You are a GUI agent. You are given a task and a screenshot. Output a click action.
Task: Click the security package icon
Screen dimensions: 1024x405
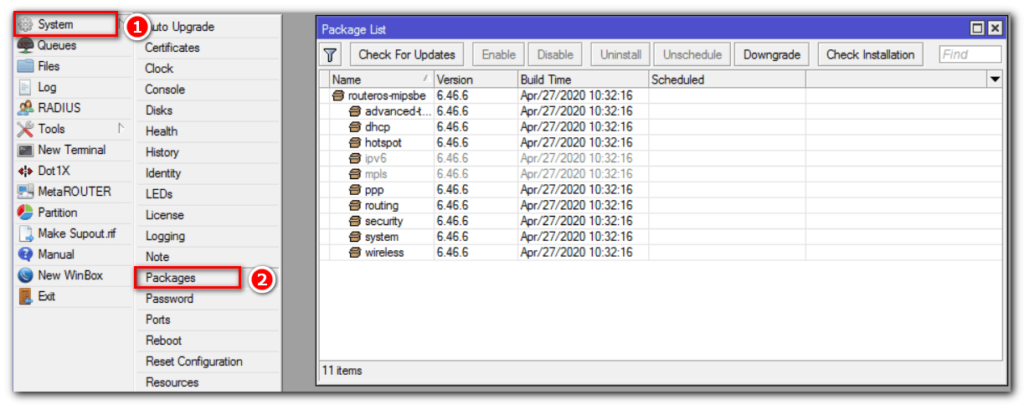point(355,221)
